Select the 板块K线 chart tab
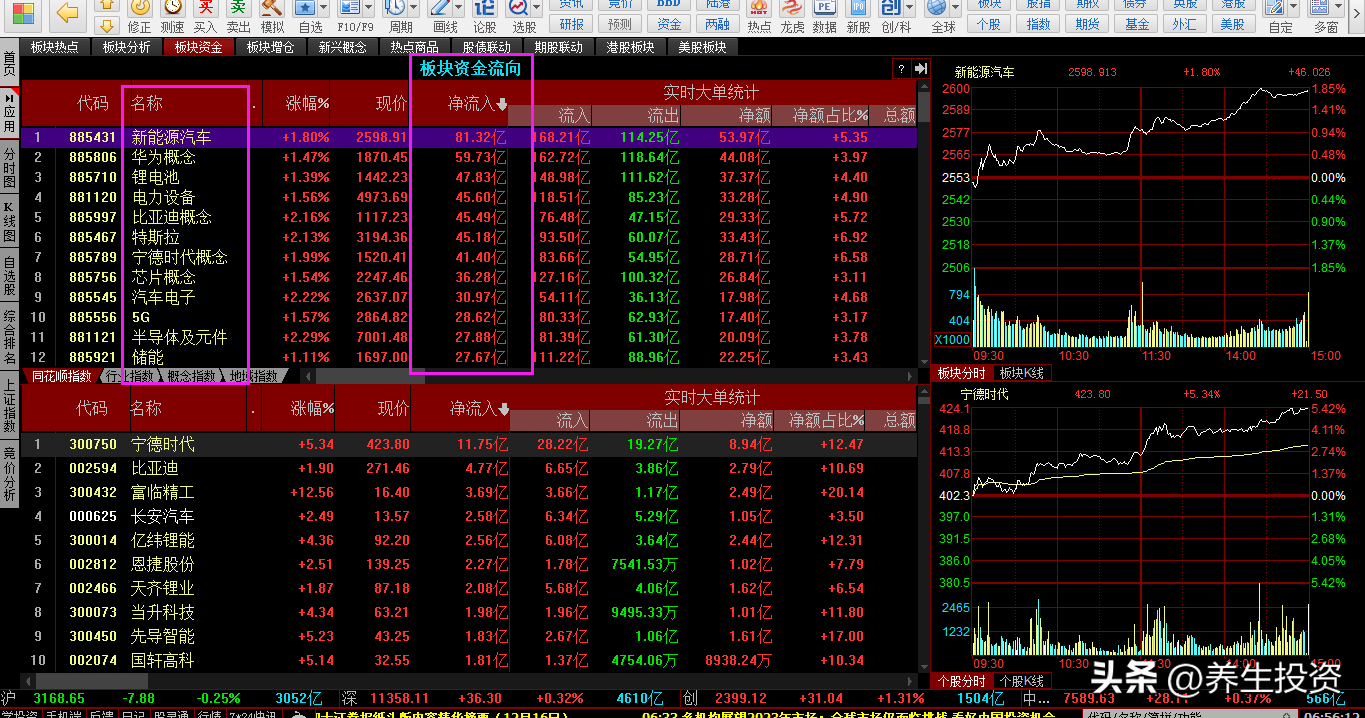This screenshot has width=1365, height=718. (1022, 373)
